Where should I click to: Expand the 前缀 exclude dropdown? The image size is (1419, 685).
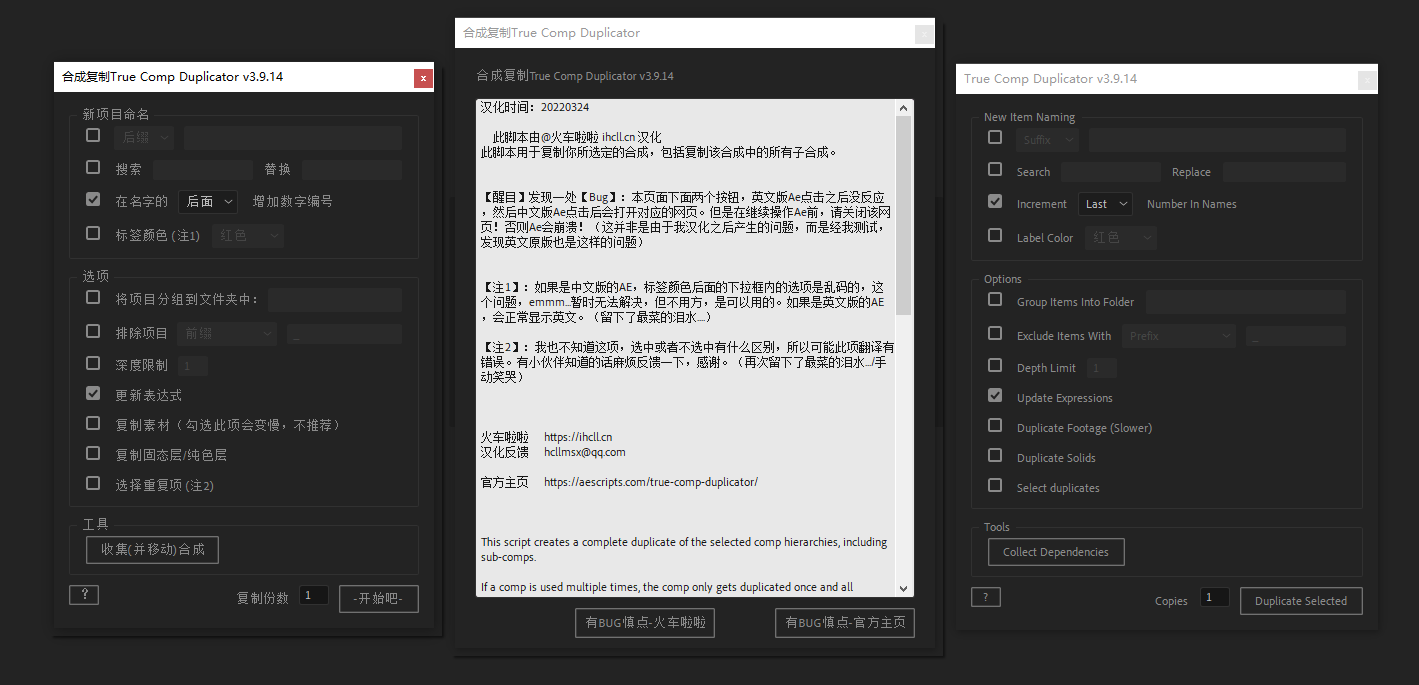point(227,333)
